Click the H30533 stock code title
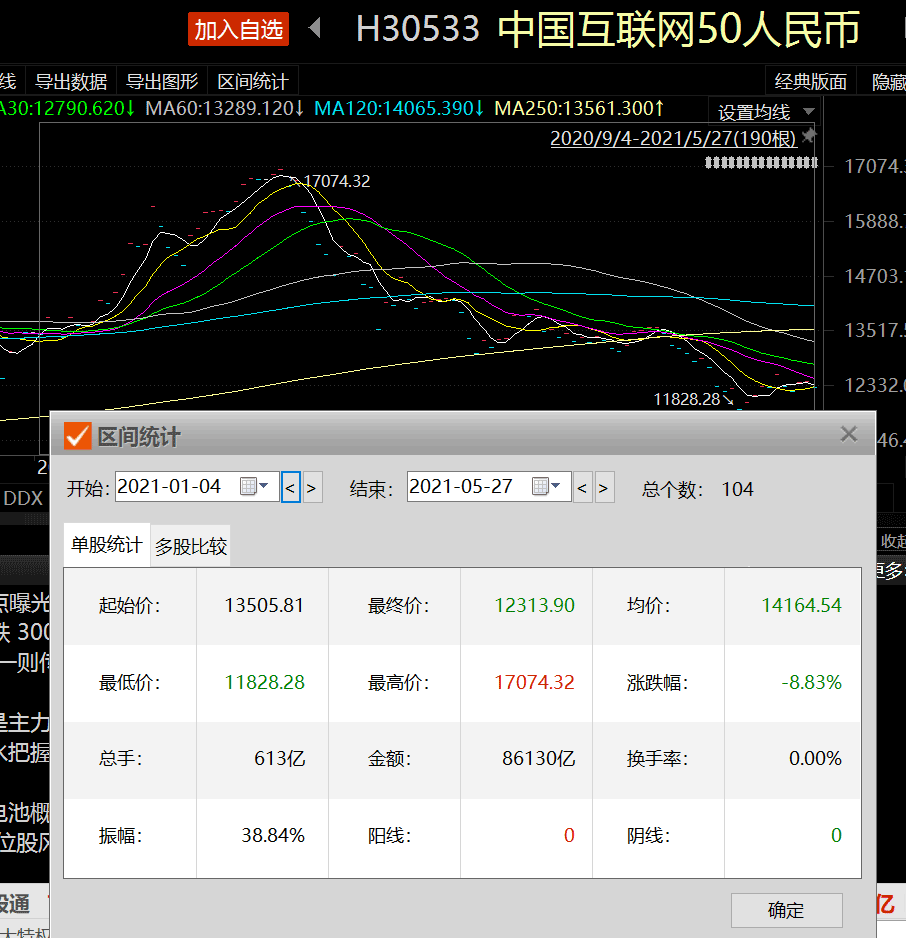906x938 pixels. [417, 29]
